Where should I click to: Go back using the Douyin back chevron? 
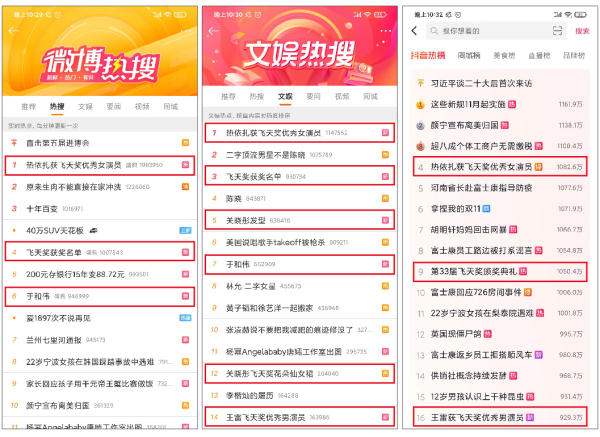(414, 31)
